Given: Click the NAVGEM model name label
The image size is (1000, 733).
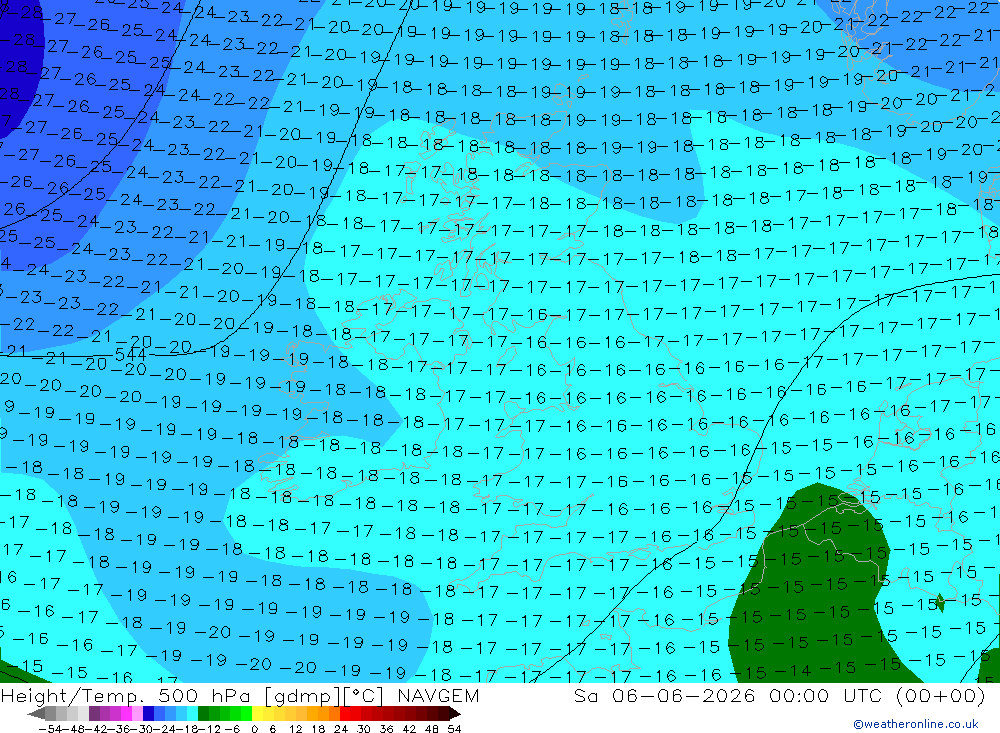Looking at the screenshot, I should 438,695.
